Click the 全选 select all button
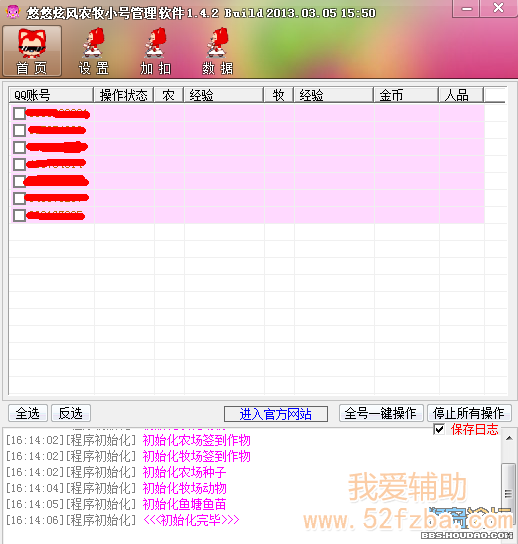Screen dimensions: 518x544 (28, 413)
